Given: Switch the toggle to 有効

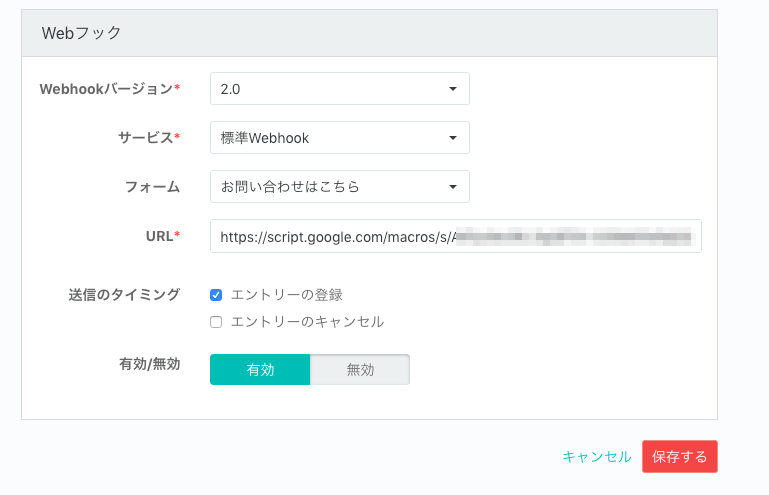Looking at the screenshot, I should click(x=260, y=369).
